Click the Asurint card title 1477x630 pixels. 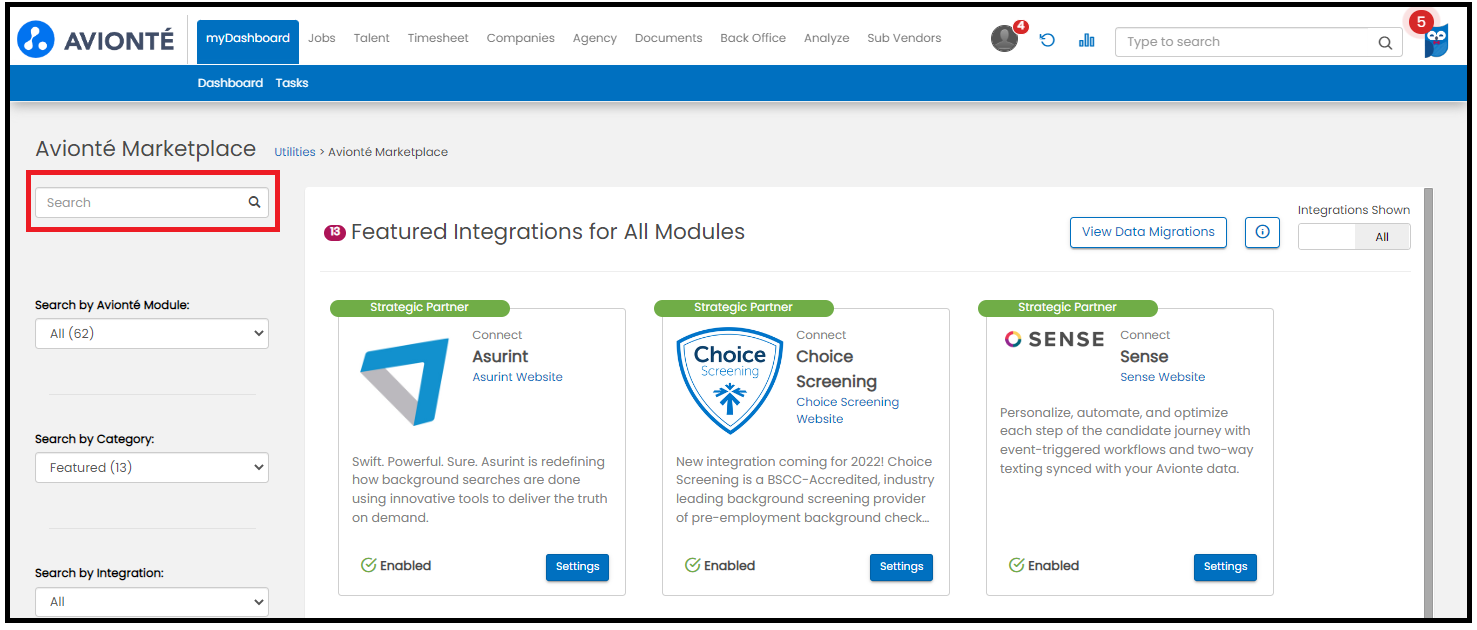(500, 356)
